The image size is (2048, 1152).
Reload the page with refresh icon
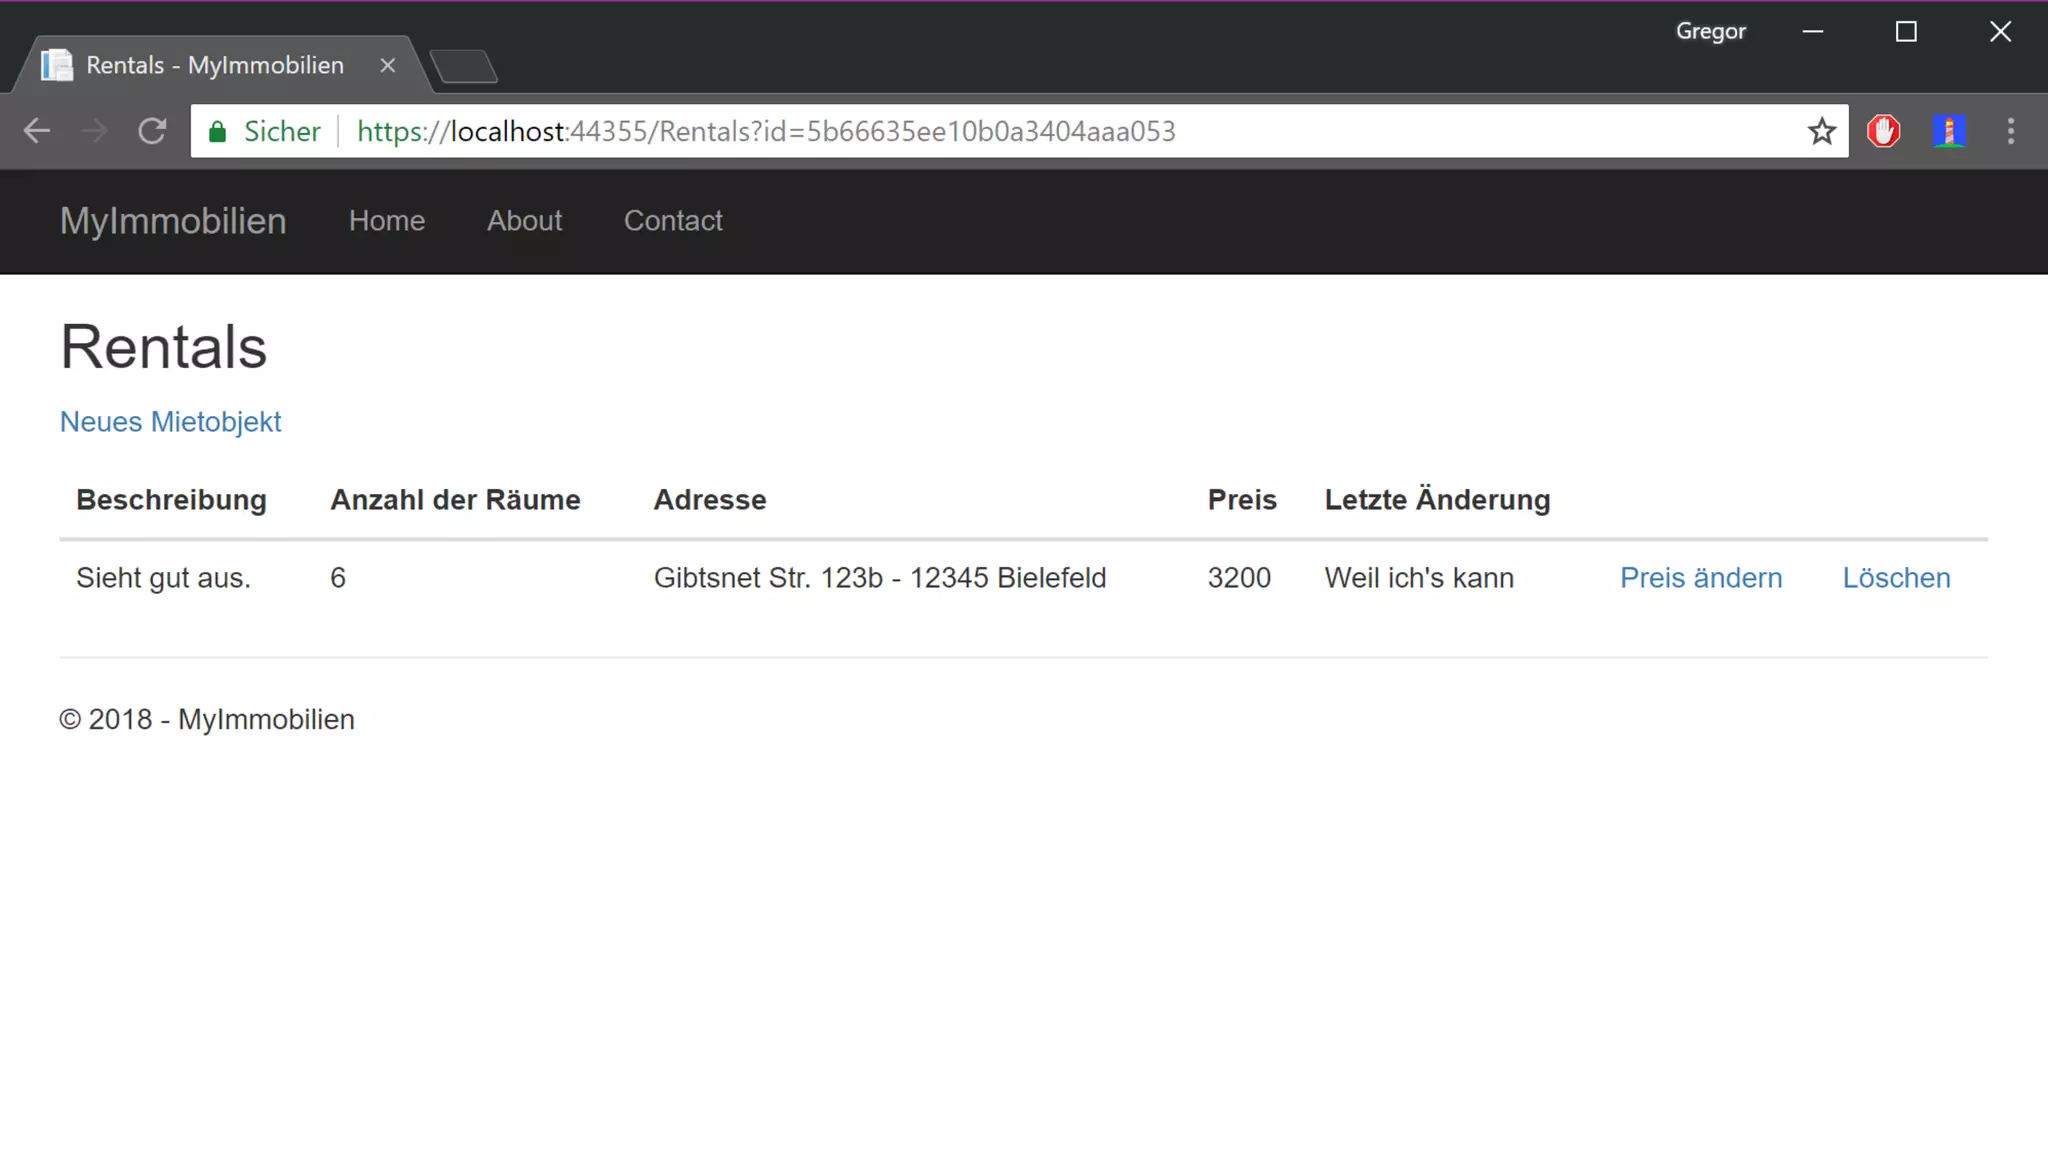coord(152,131)
